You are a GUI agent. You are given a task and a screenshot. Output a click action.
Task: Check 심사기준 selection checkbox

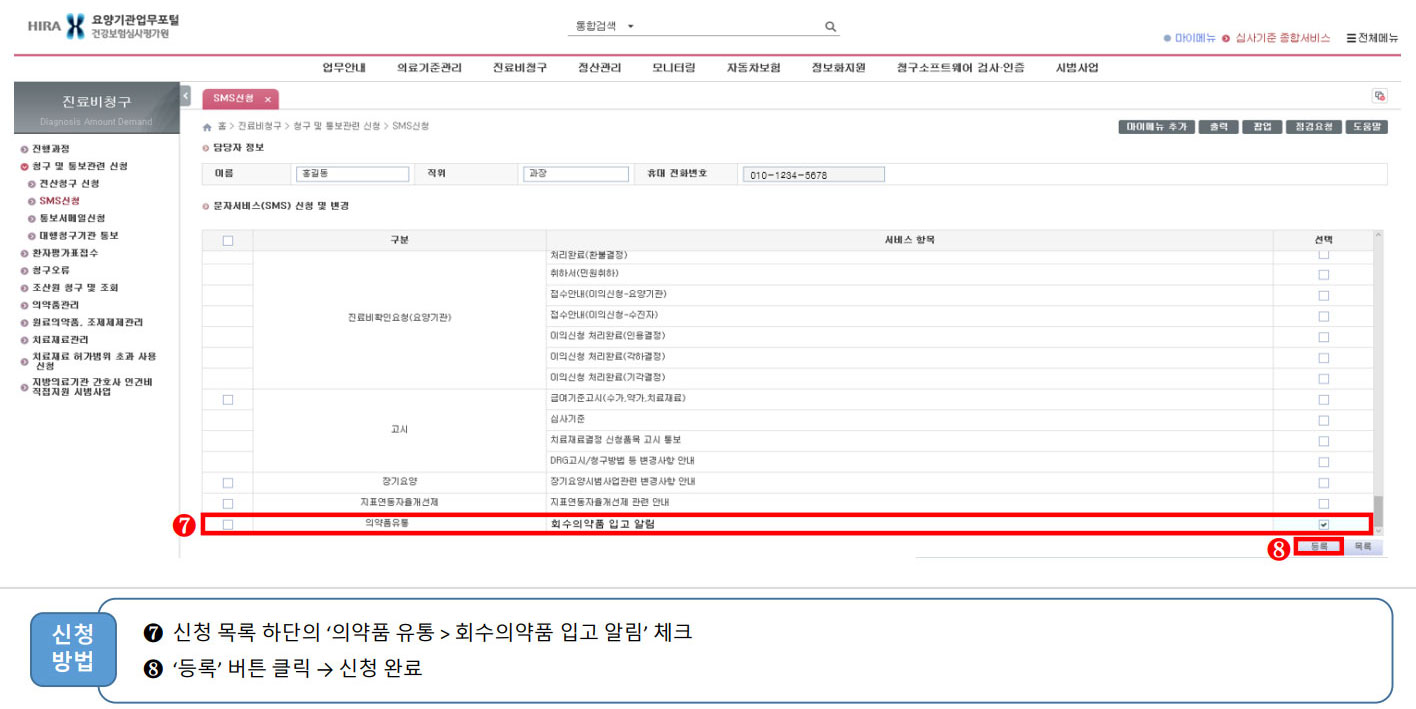click(1324, 420)
